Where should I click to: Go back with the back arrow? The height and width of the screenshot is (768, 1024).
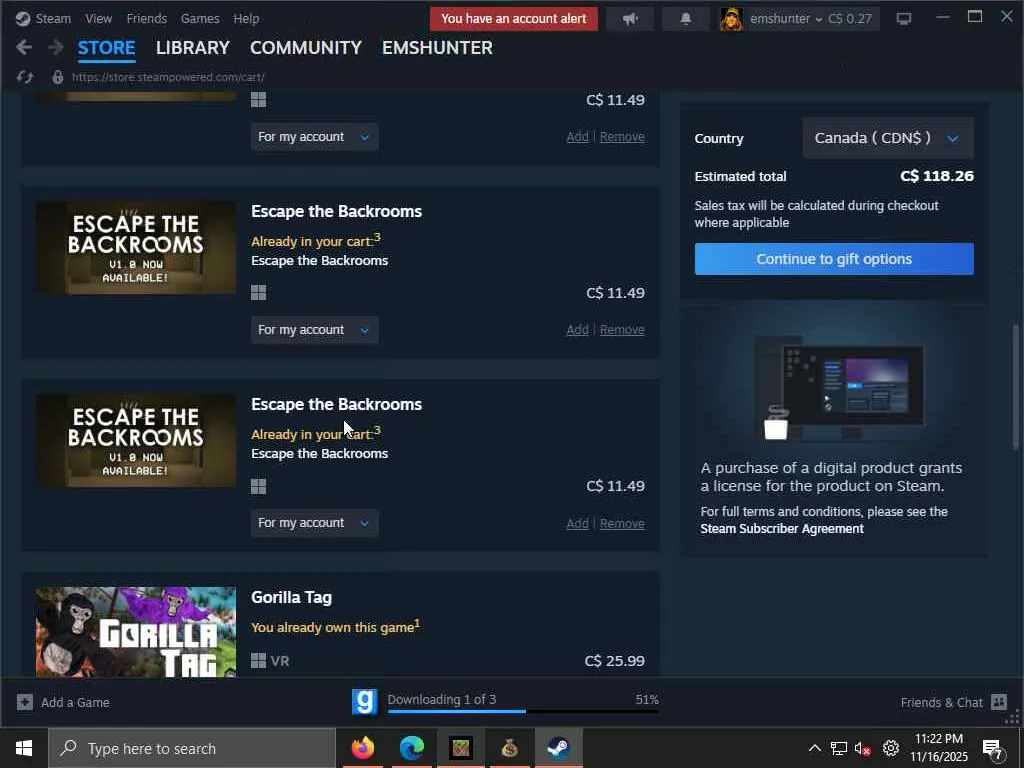pos(24,47)
